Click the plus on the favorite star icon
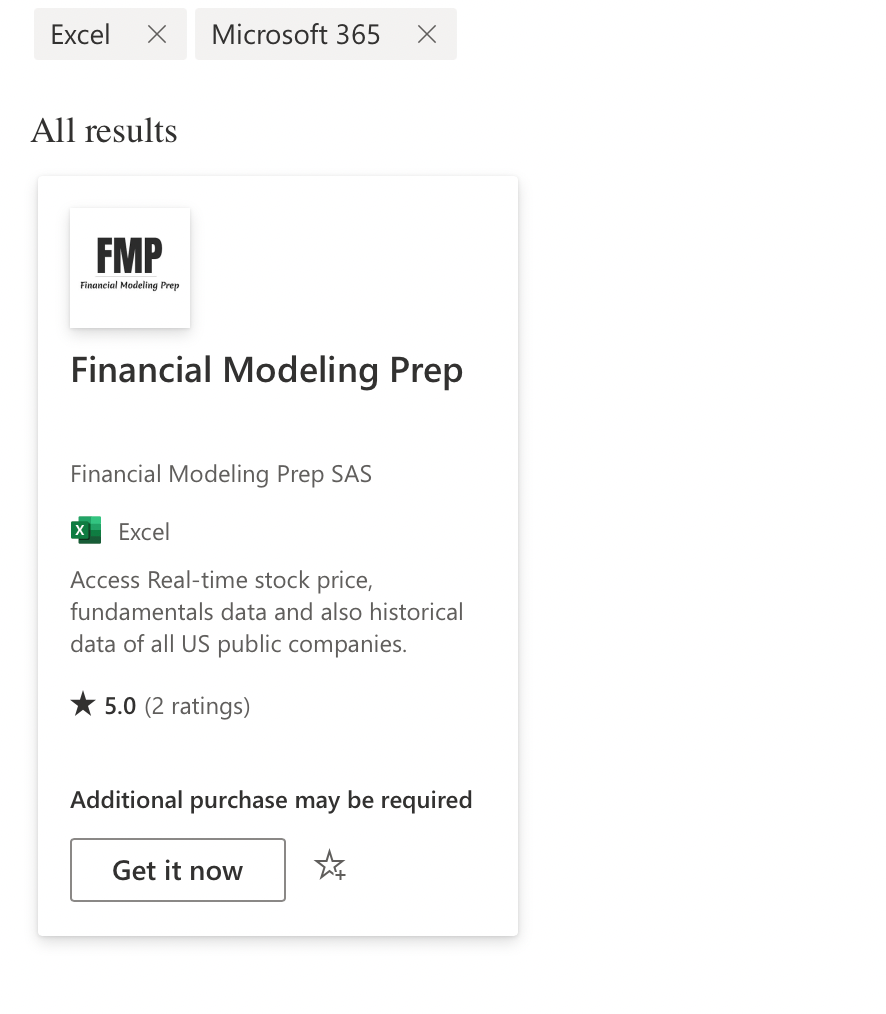886x1014 pixels. [340, 876]
